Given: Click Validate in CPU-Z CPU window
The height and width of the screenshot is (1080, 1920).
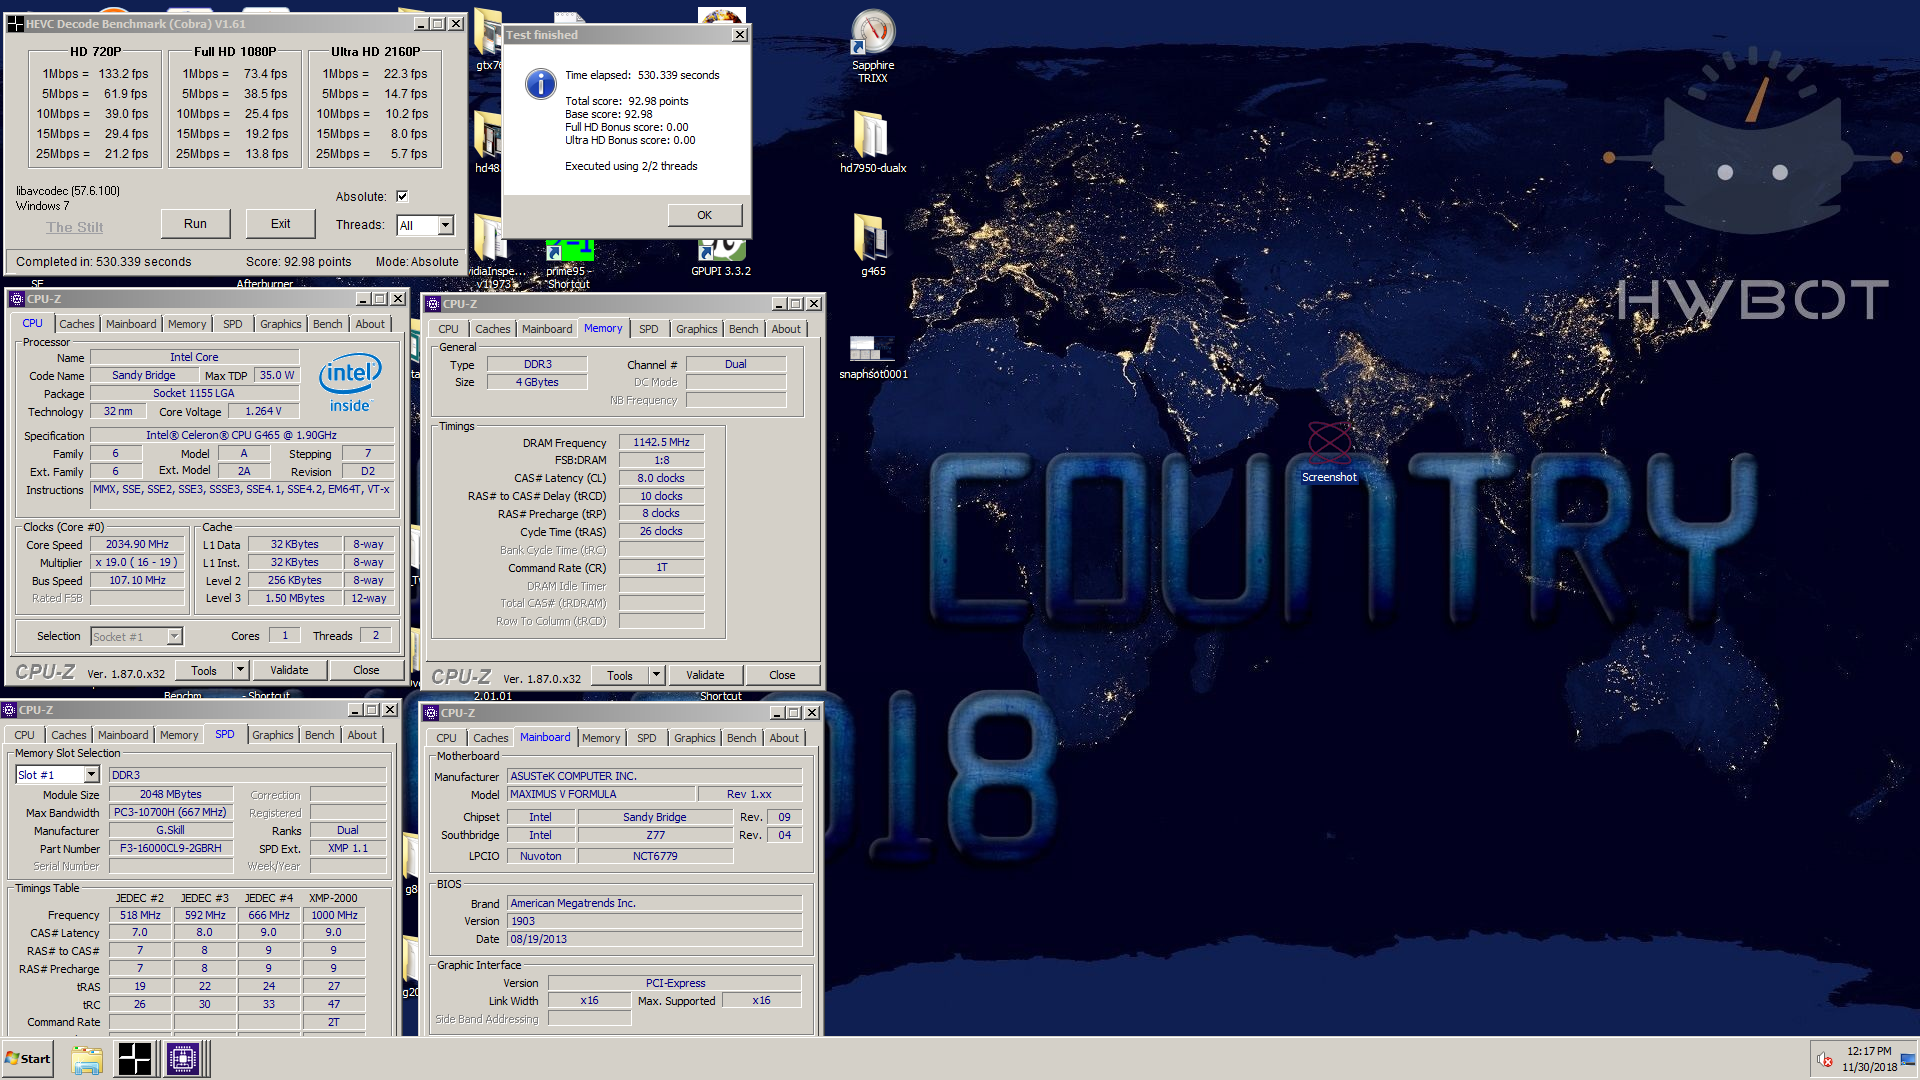Looking at the screenshot, I should [x=289, y=670].
